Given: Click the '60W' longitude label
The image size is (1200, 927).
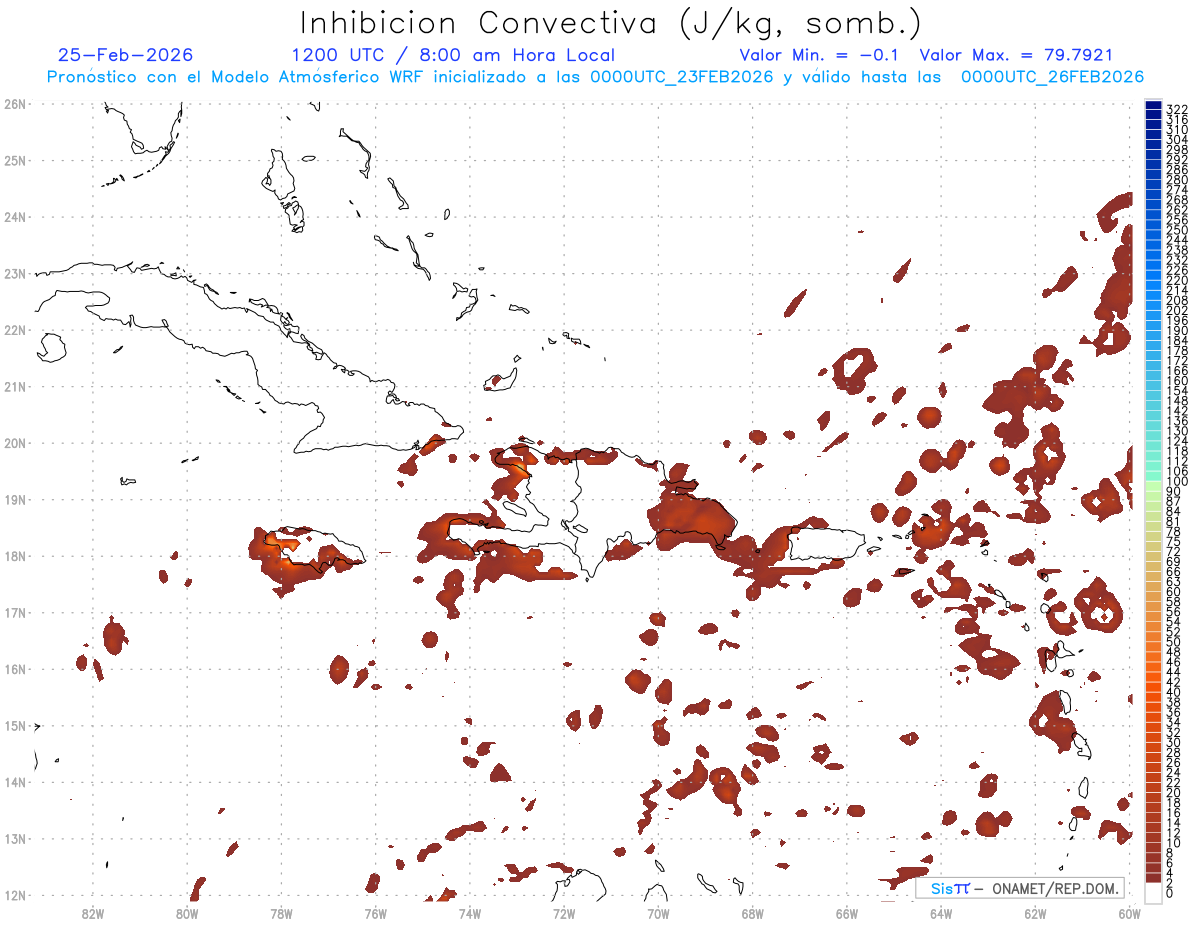Looking at the screenshot, I should tap(1130, 913).
